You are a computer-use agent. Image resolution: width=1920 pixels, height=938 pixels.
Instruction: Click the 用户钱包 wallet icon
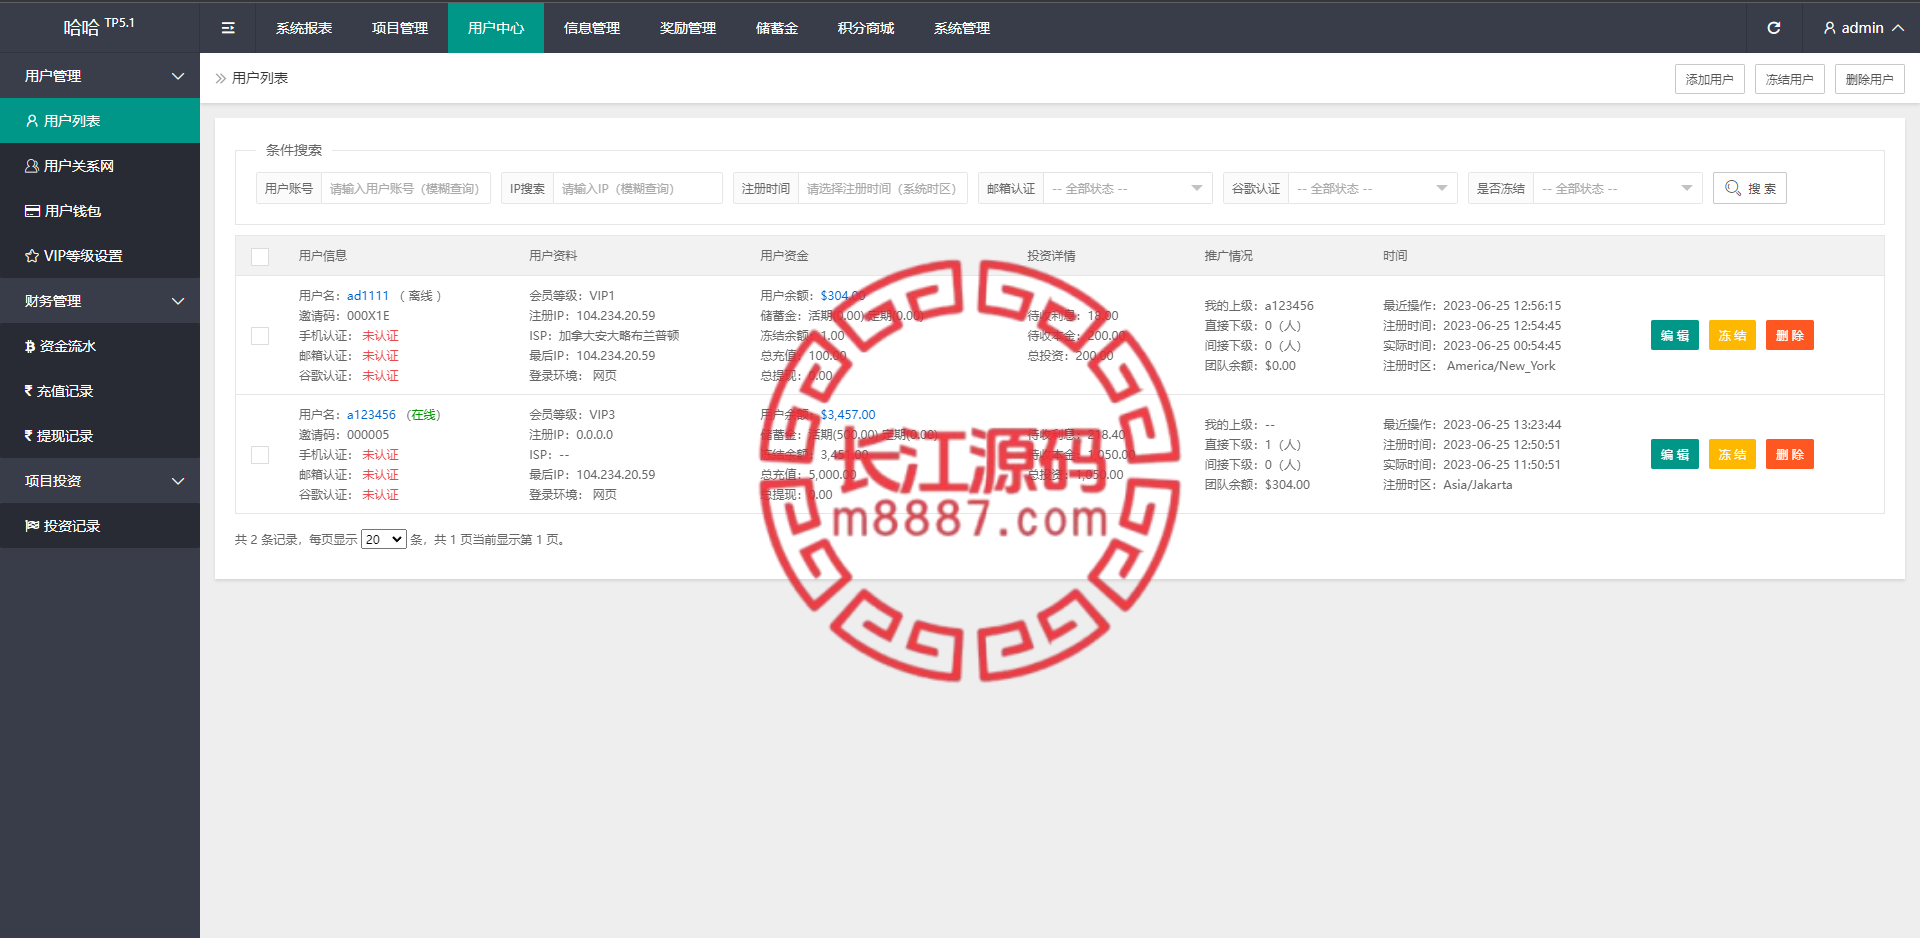[32, 211]
